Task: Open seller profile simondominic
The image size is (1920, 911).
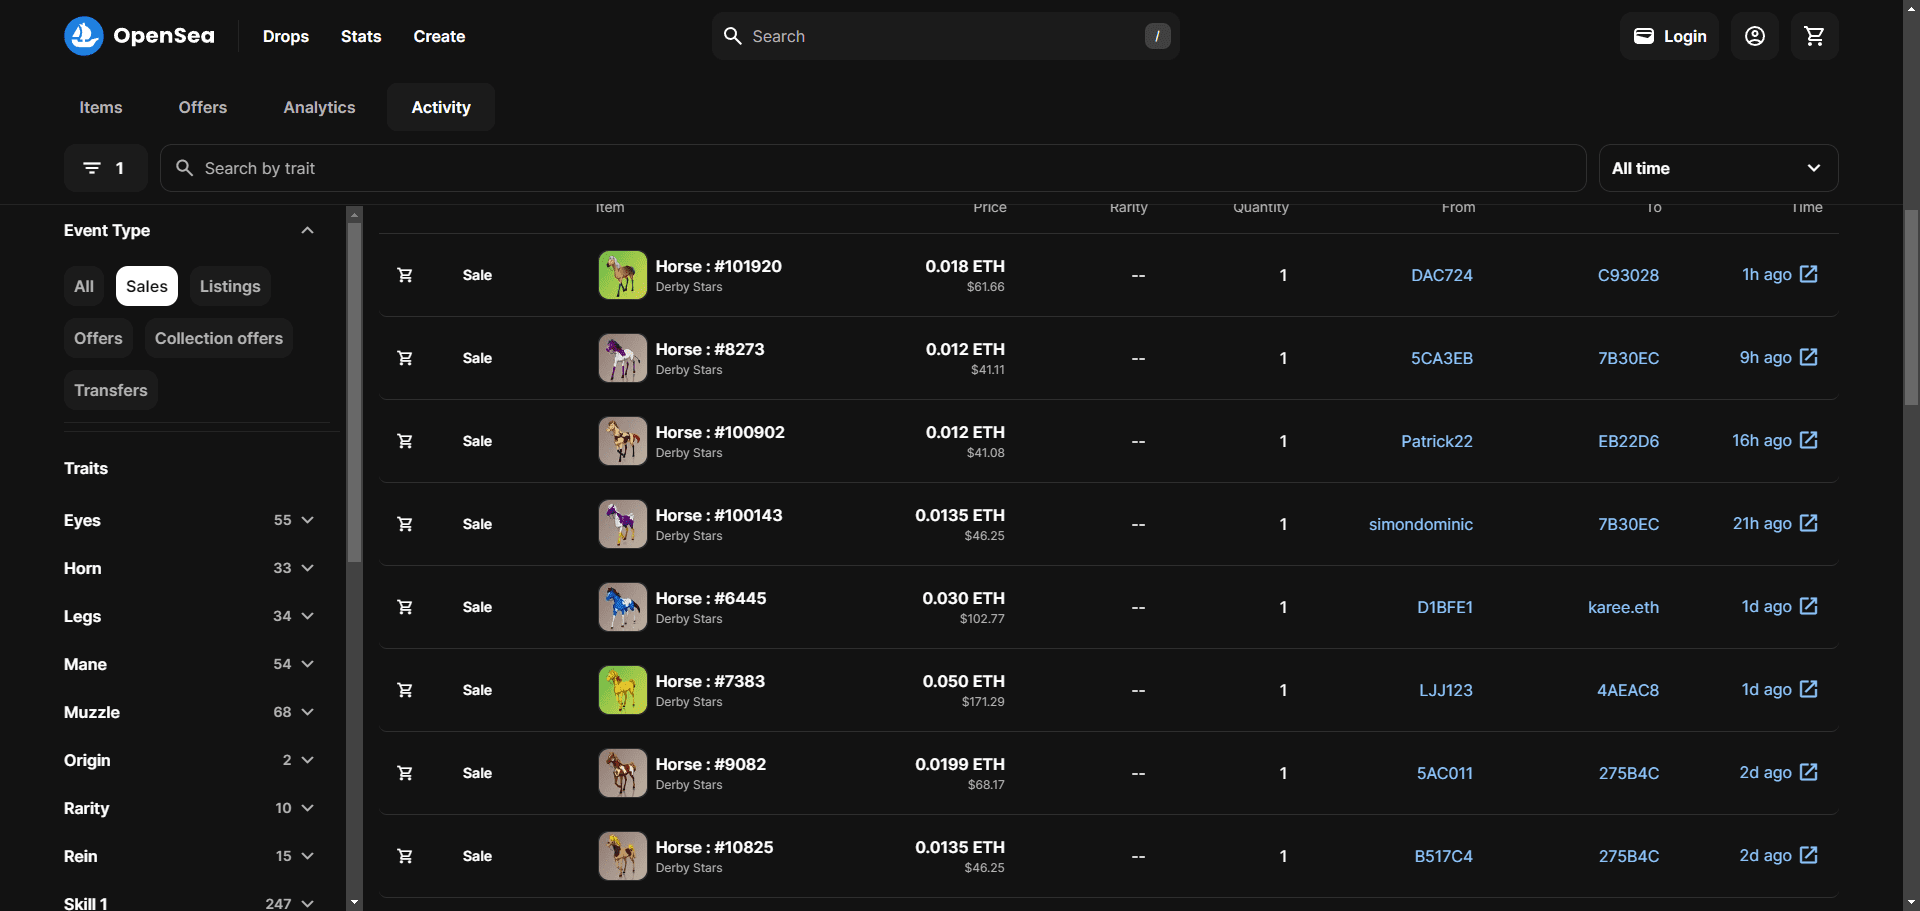Action: click(1420, 524)
